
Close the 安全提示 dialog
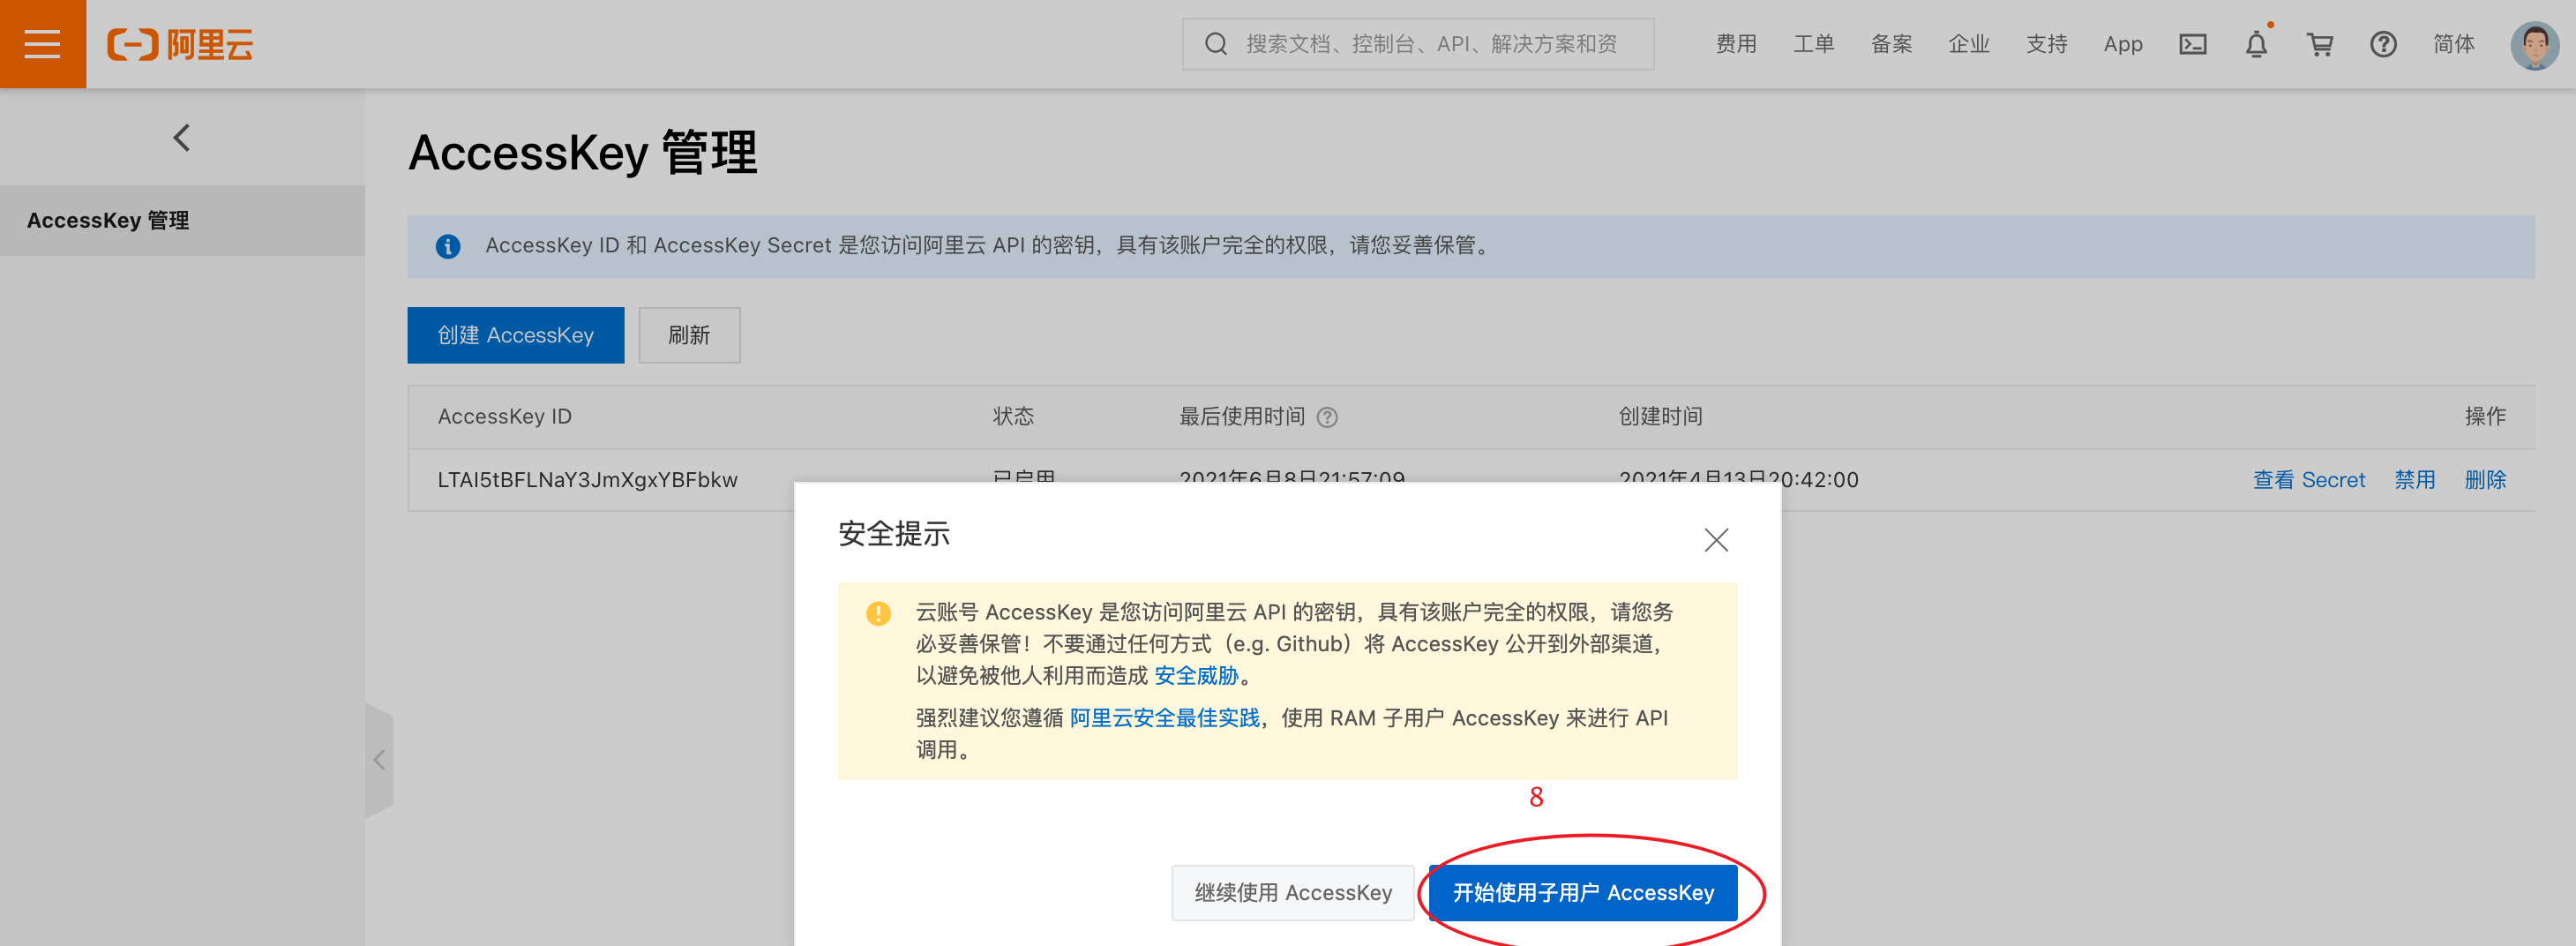[x=1716, y=540]
